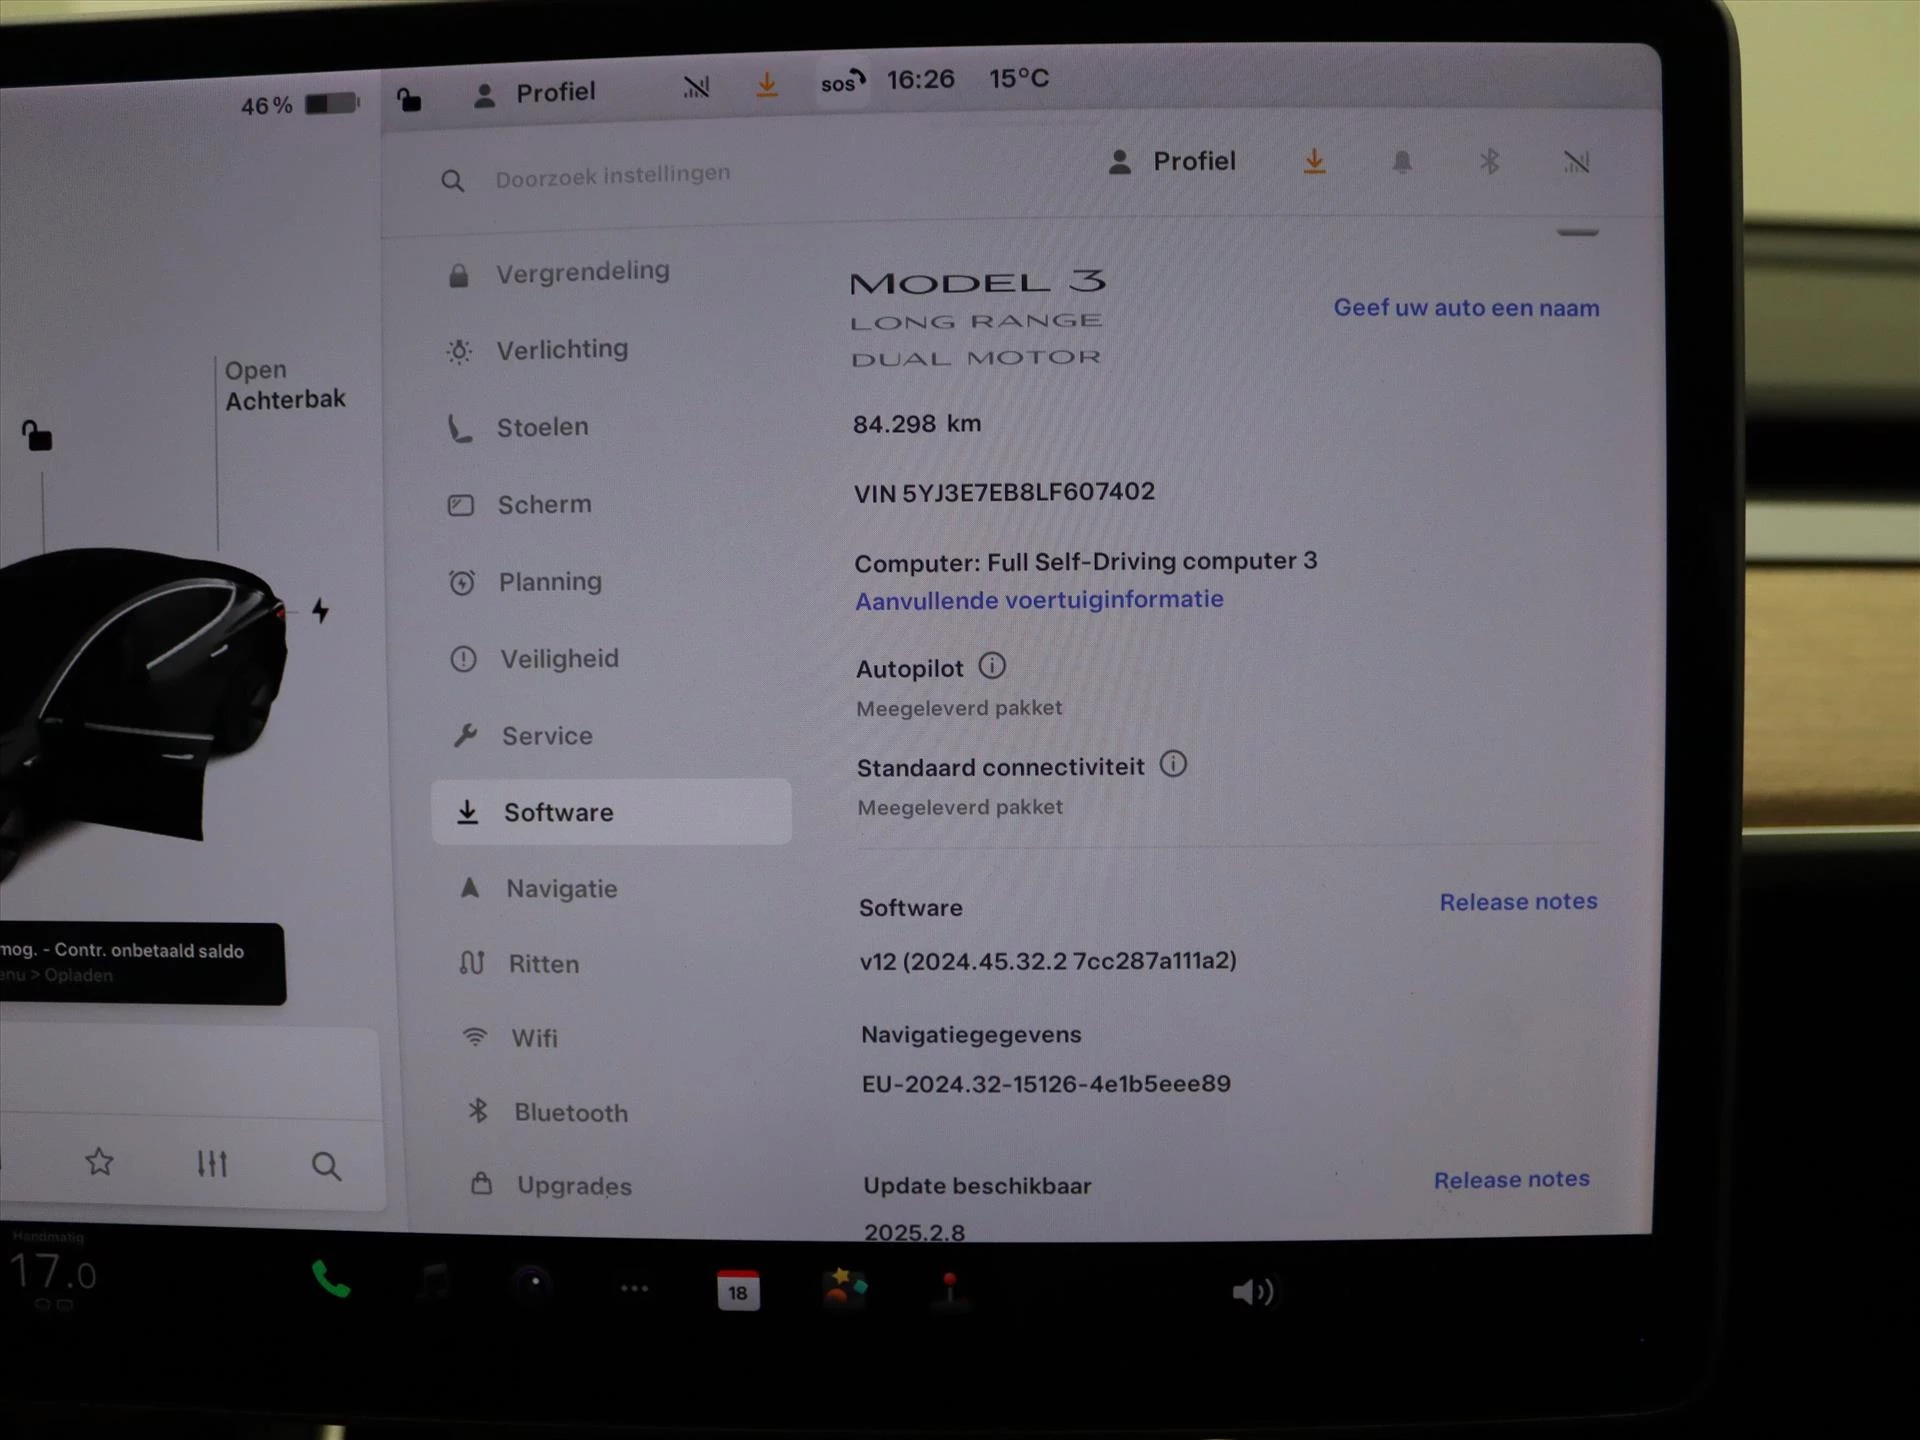Click Aanvullende voertuiginformatie link
Screen dimensions: 1920x1440
1037,599
